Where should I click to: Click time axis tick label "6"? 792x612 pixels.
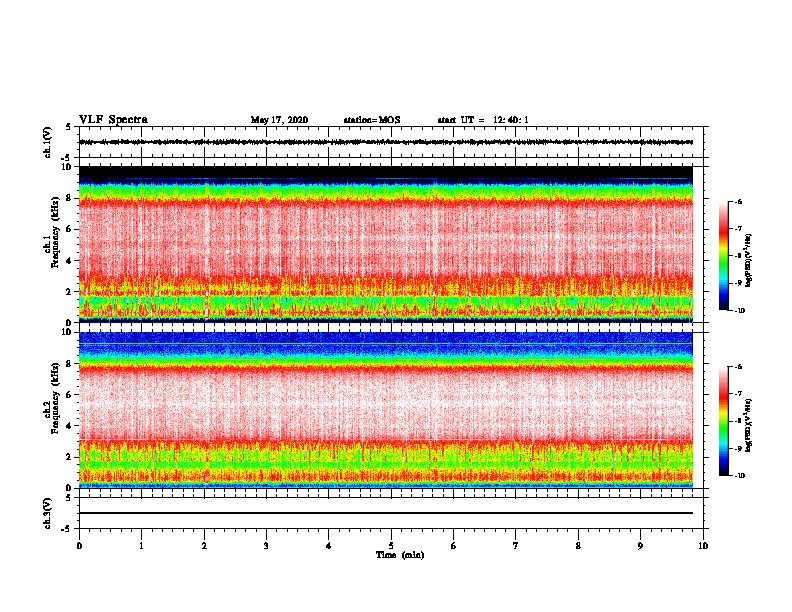tap(454, 546)
